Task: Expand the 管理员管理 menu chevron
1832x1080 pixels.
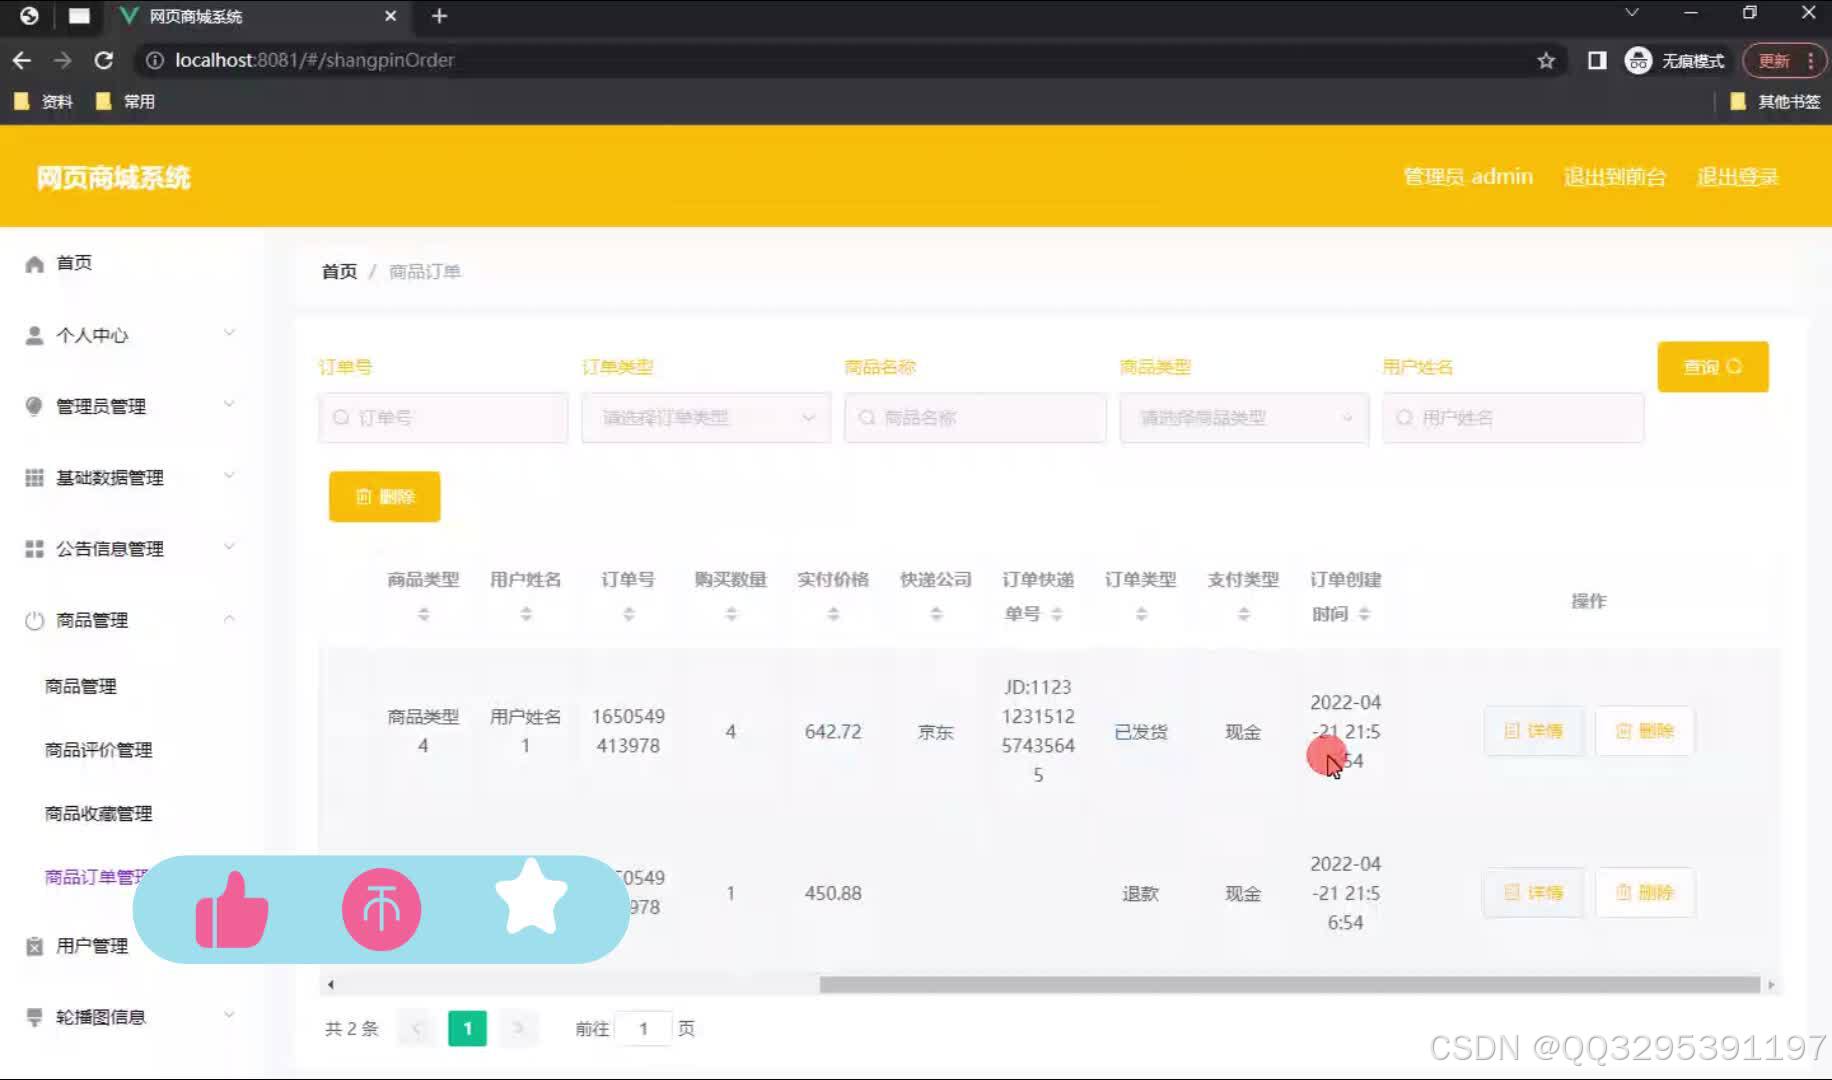Action: [x=229, y=404]
